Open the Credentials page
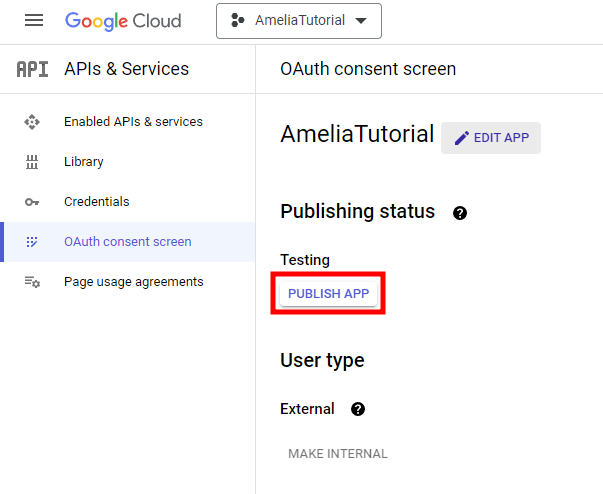The image size is (603, 494). (x=97, y=202)
